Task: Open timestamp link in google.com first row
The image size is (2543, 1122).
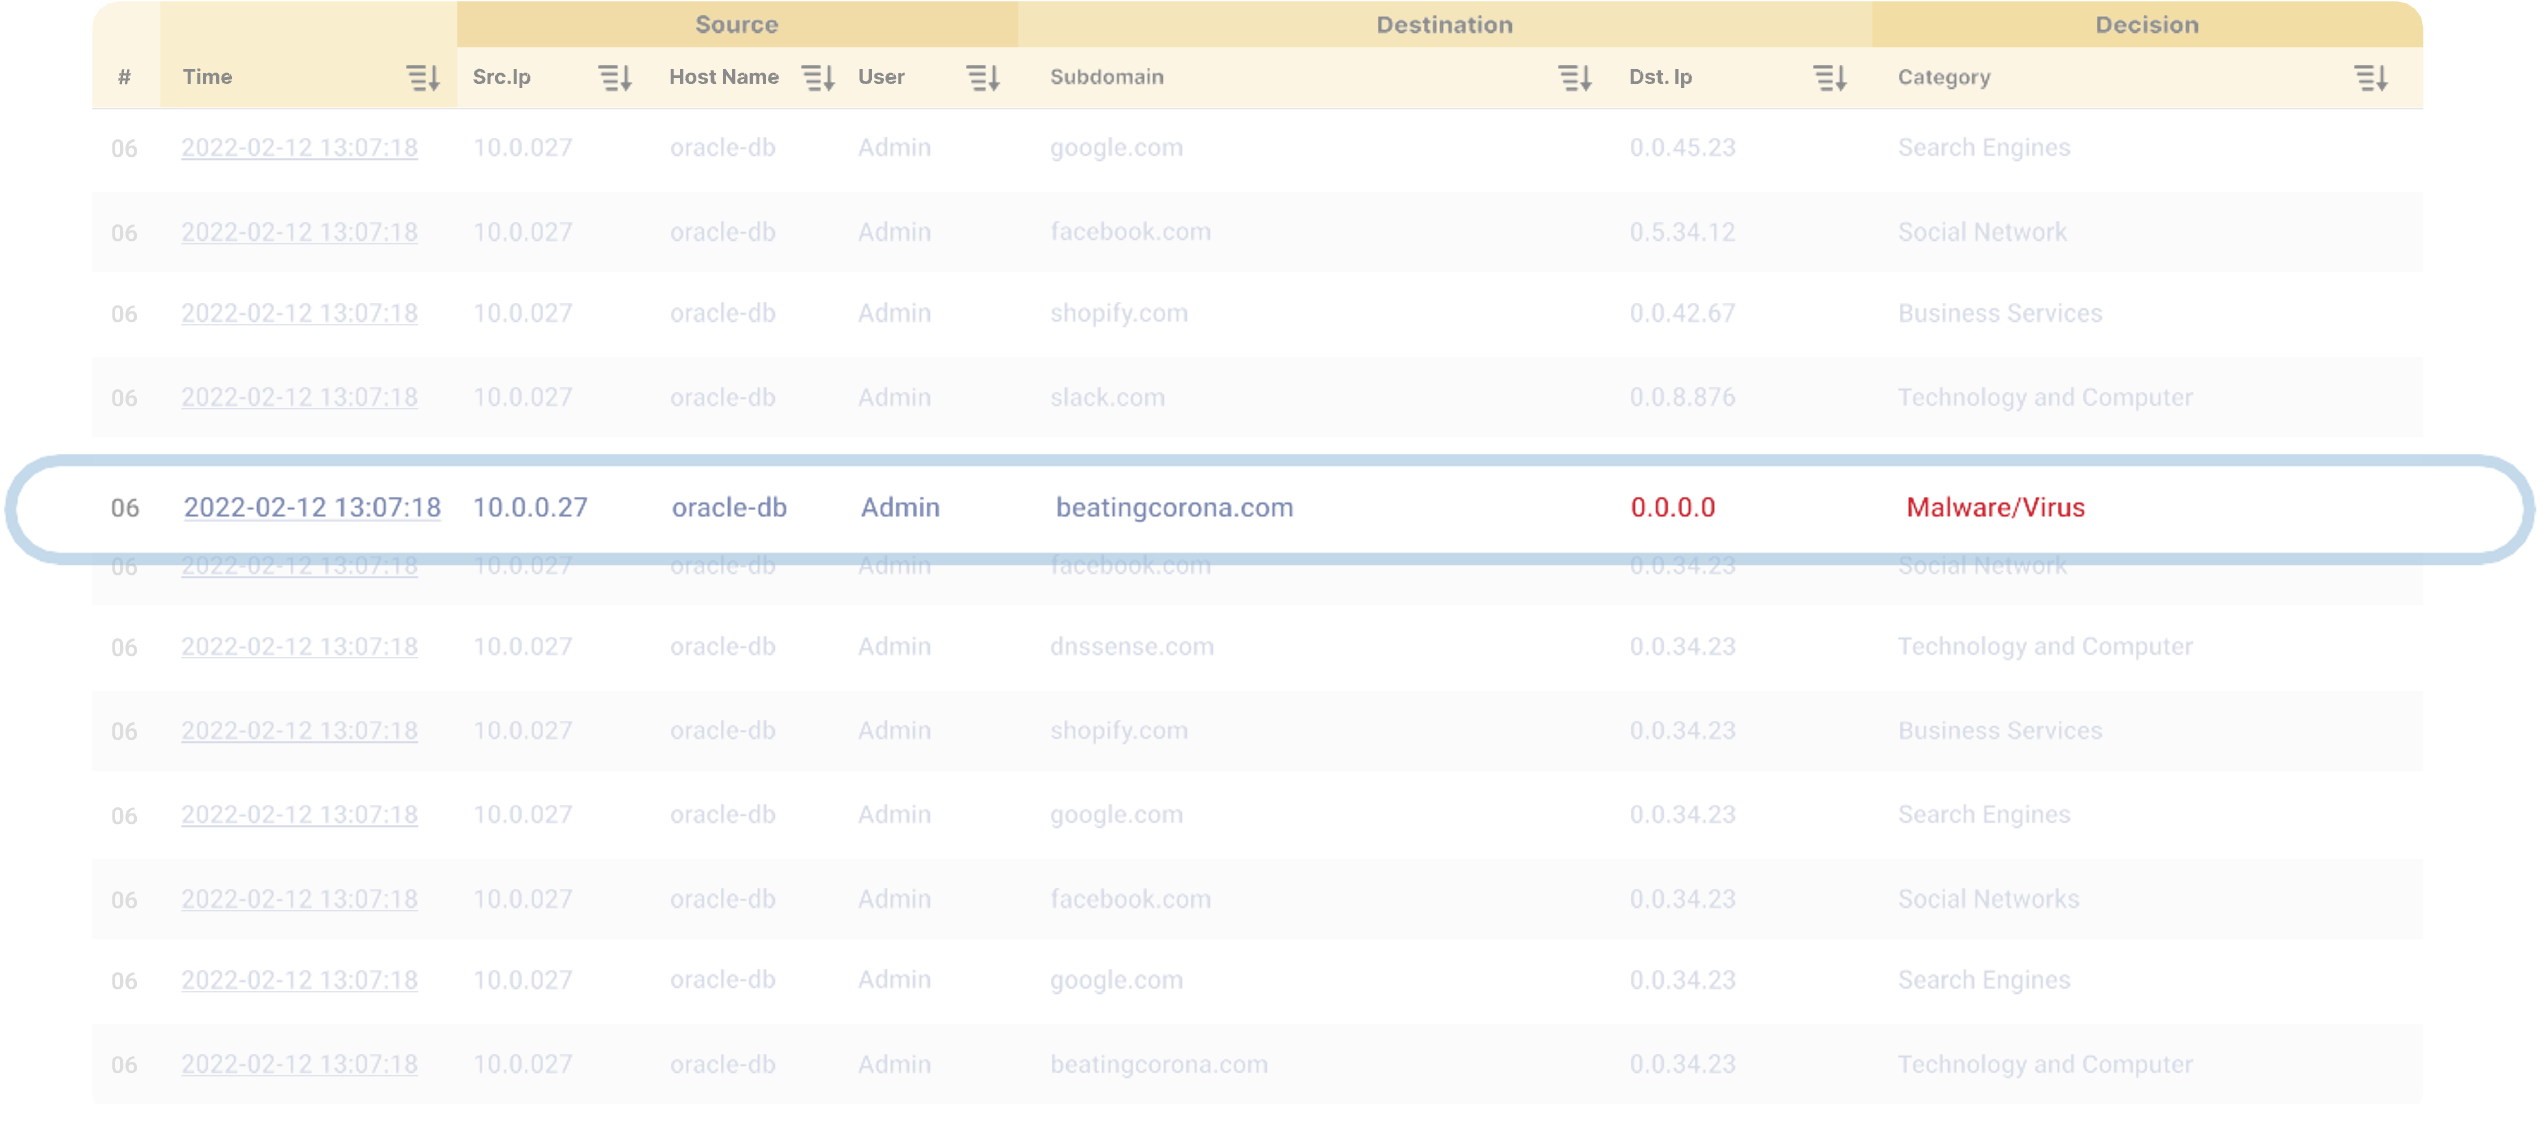Action: coord(299,148)
